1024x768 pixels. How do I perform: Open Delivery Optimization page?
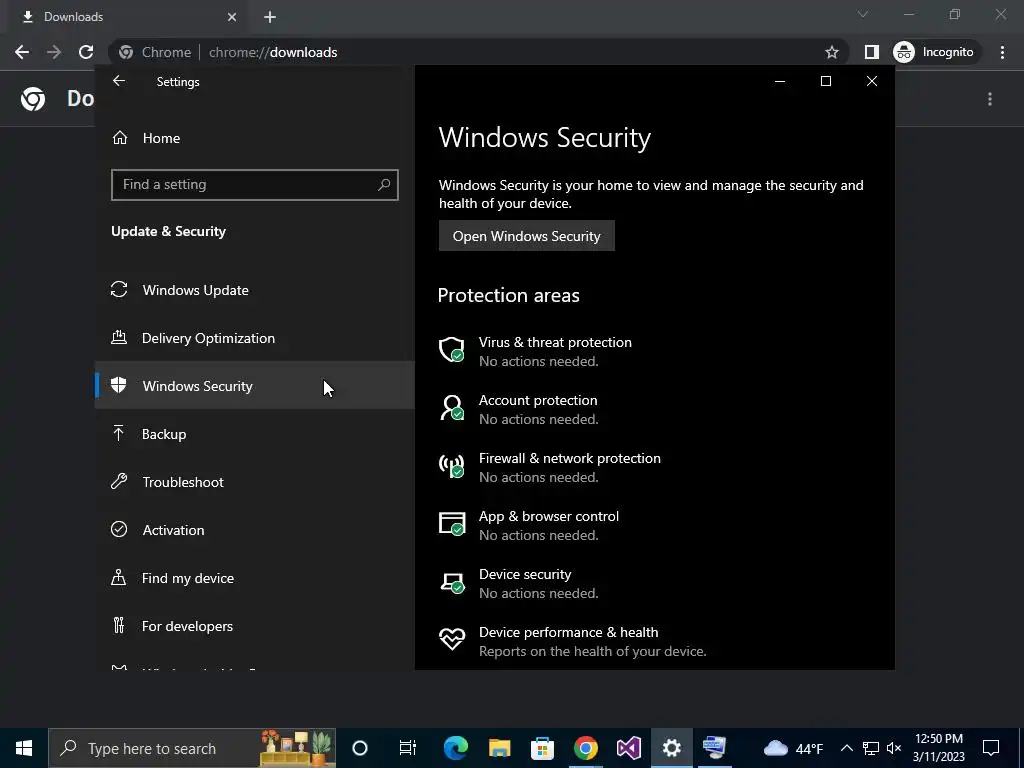[255, 338]
